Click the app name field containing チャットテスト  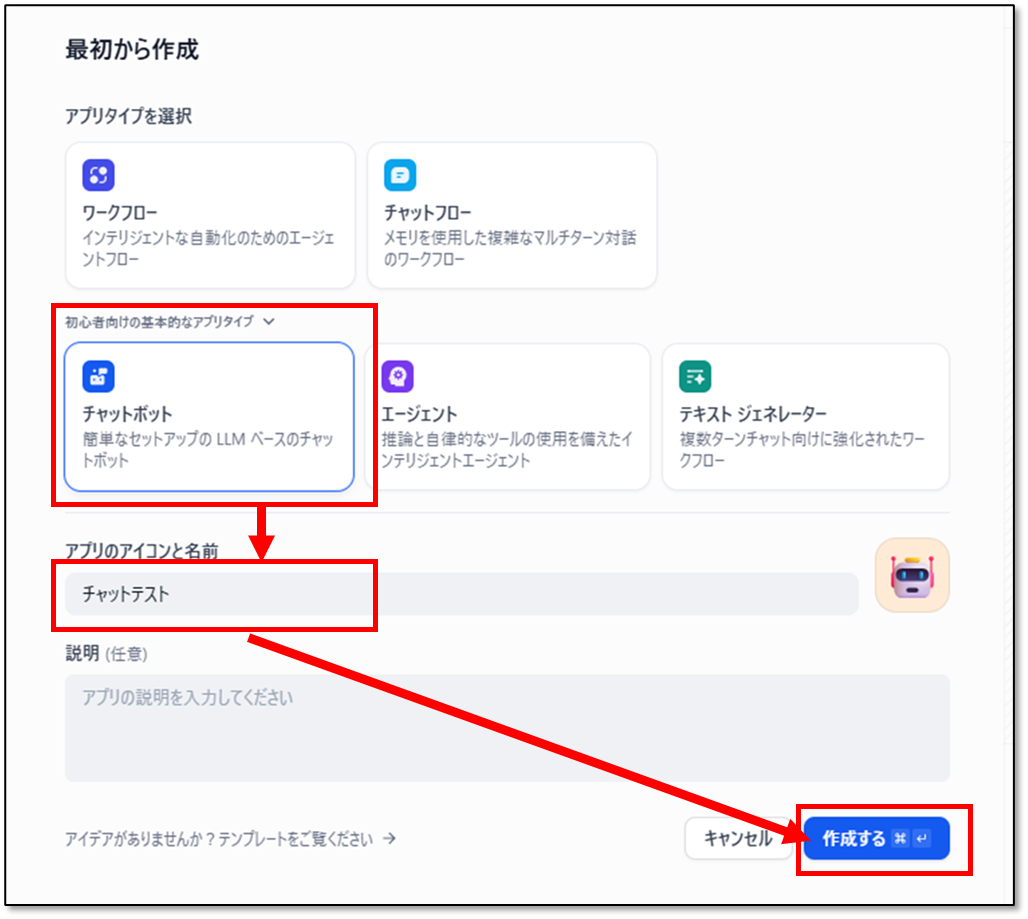click(462, 594)
